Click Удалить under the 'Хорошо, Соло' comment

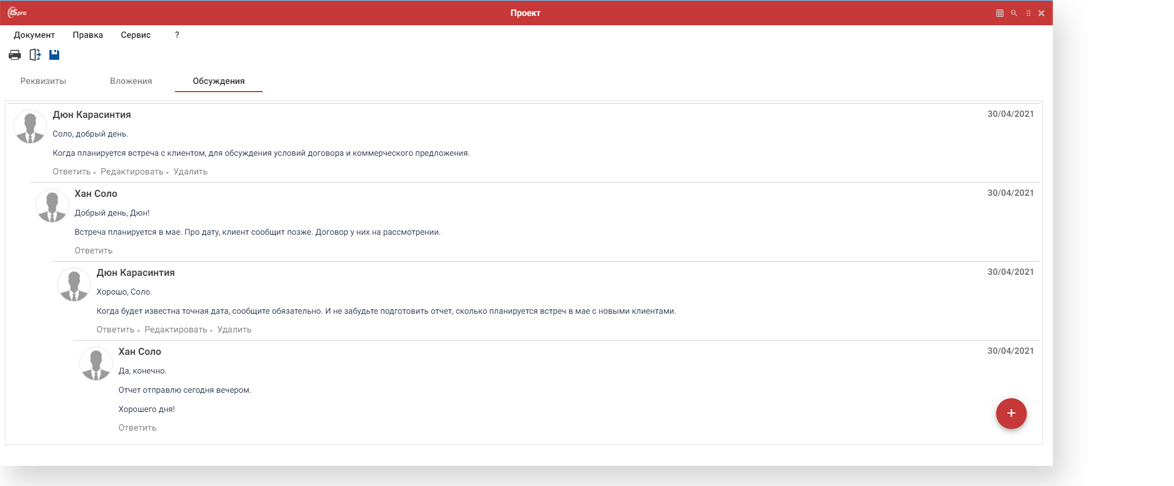click(234, 329)
